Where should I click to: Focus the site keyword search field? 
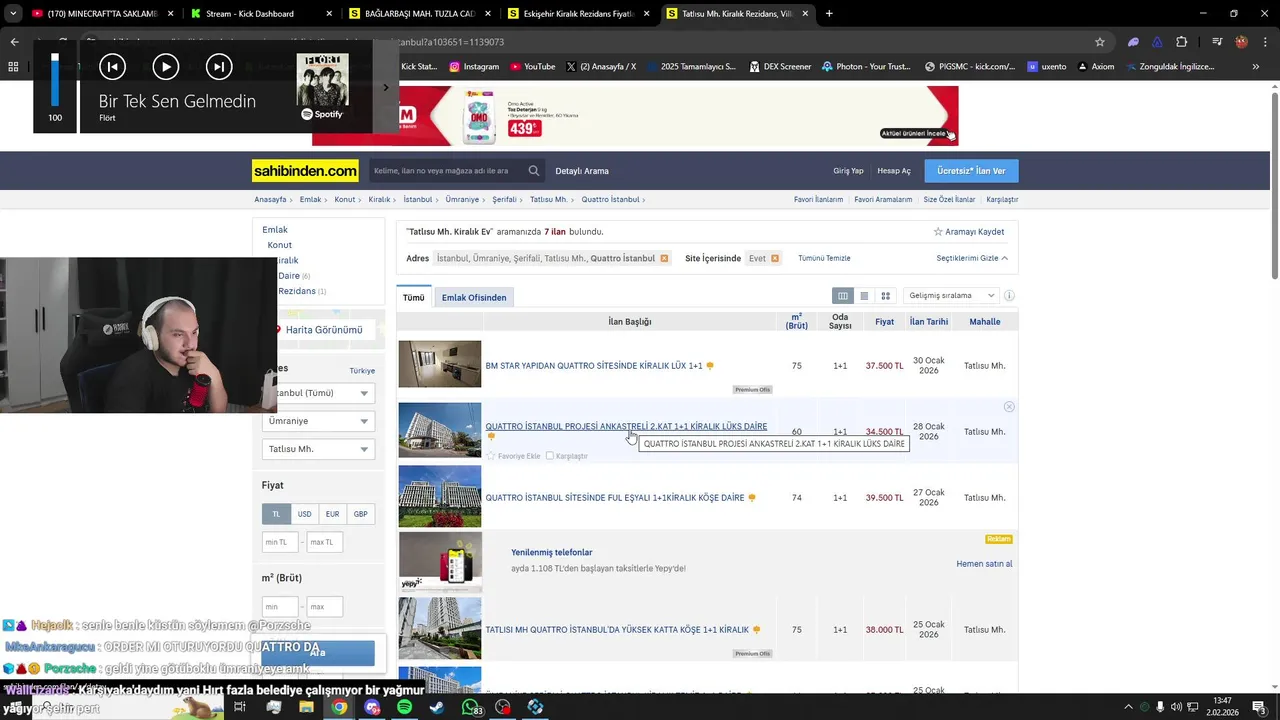click(x=447, y=171)
